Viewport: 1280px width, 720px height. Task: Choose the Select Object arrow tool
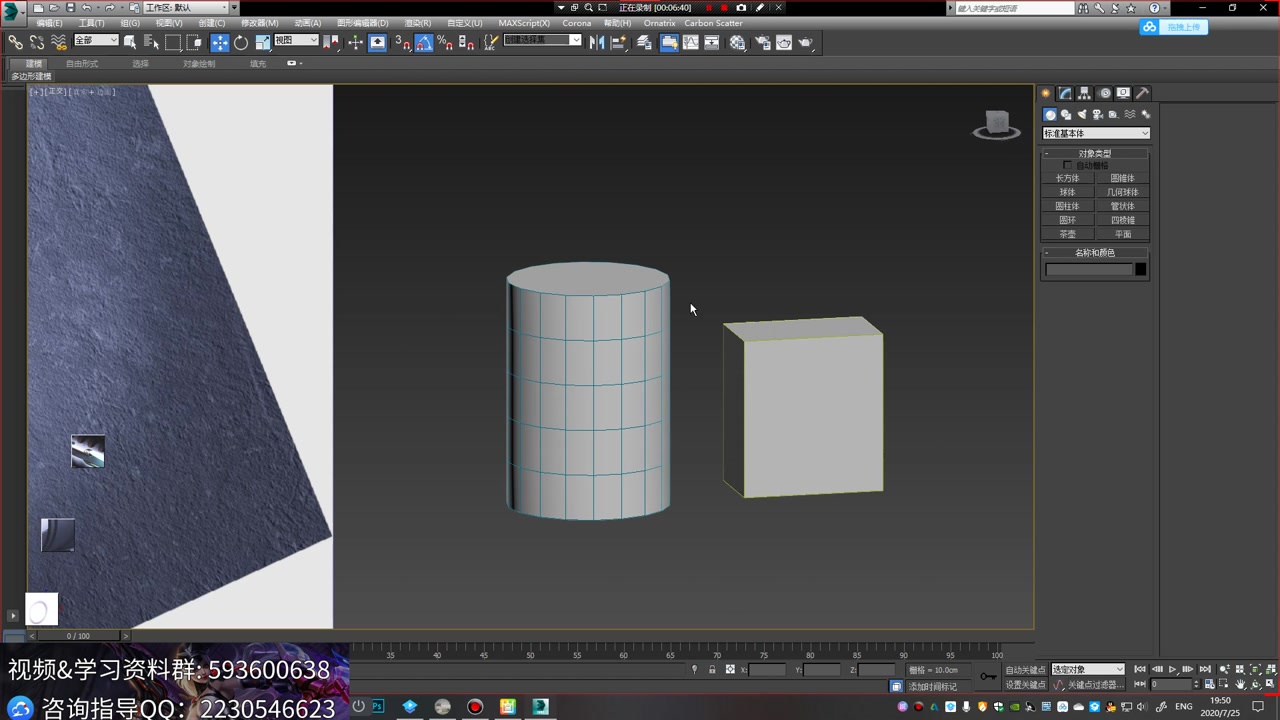[x=130, y=42]
